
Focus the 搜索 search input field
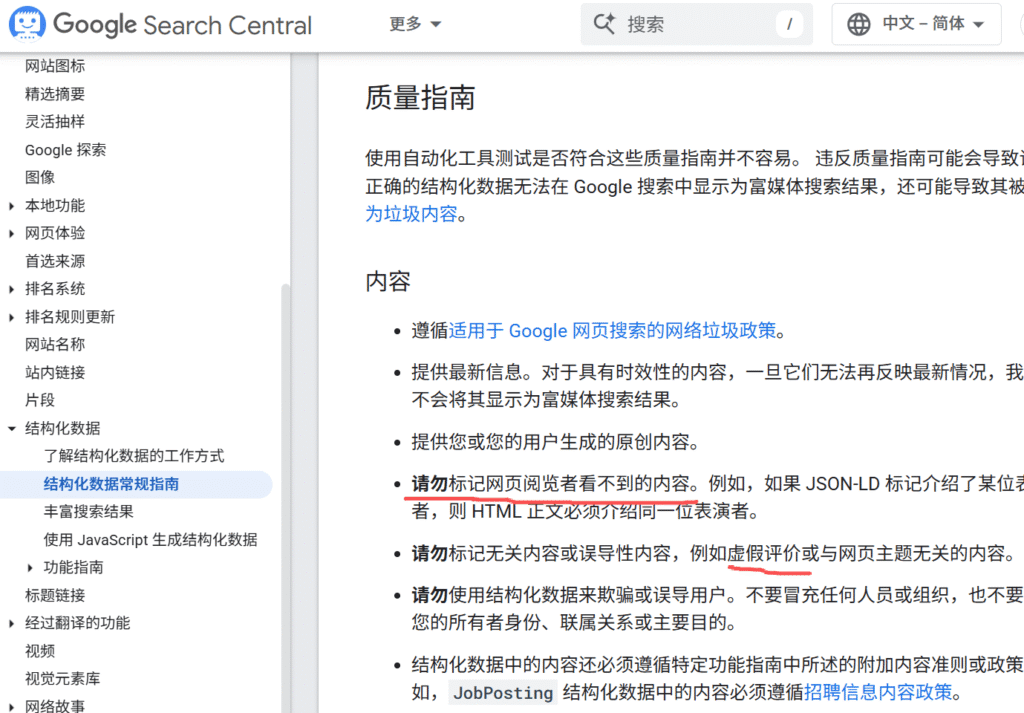click(x=696, y=24)
